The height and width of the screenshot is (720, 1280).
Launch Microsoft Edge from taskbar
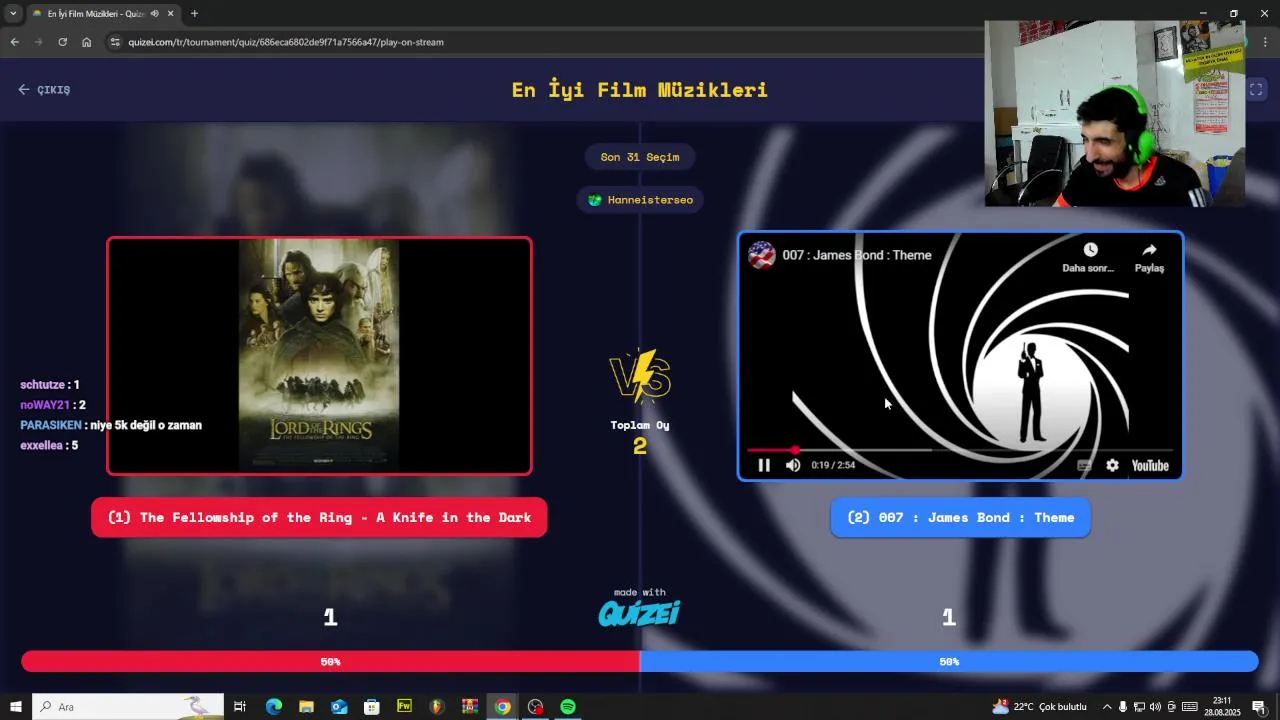click(x=273, y=707)
